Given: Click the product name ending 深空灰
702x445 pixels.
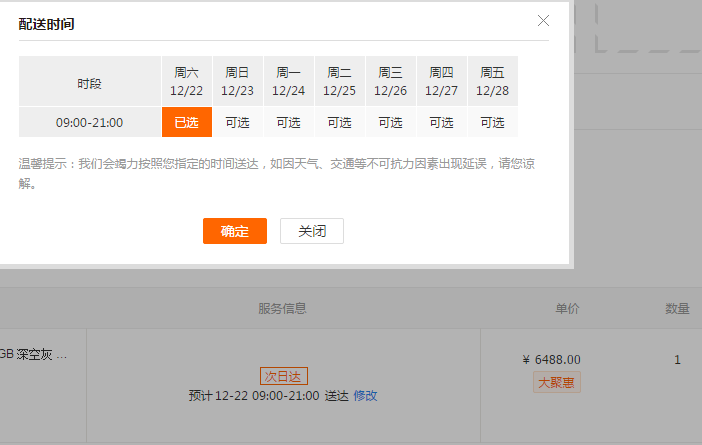Looking at the screenshot, I should (33, 354).
